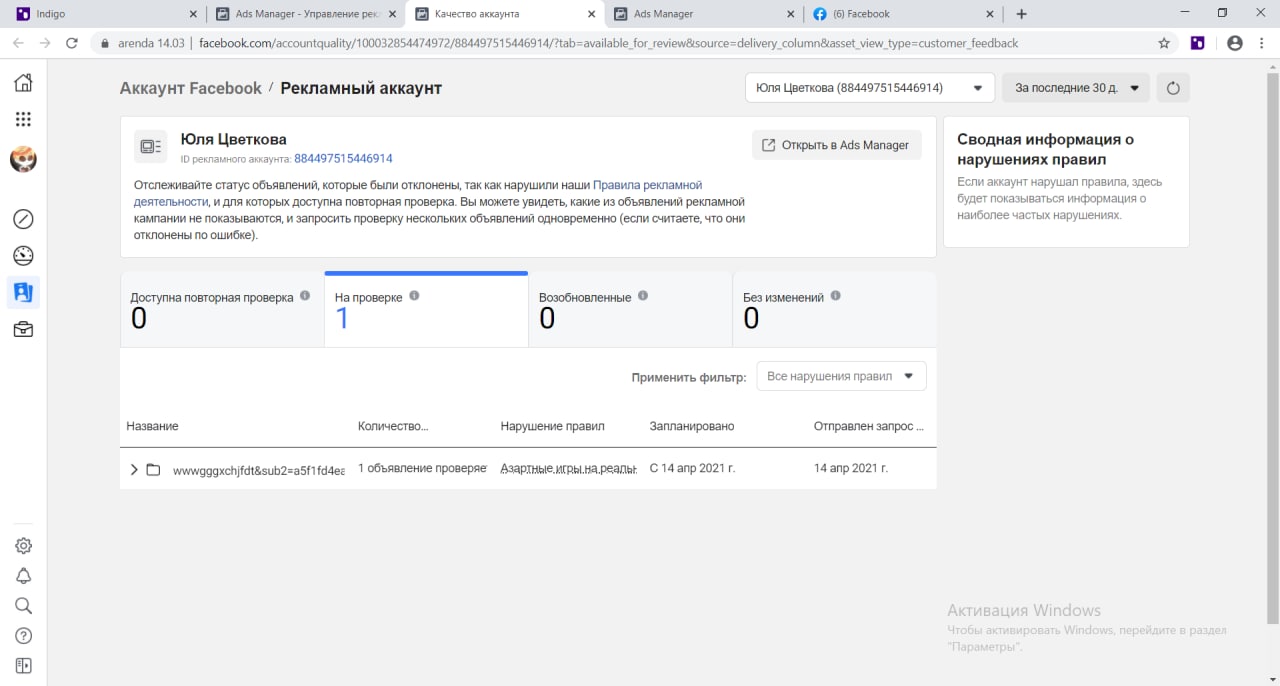The image size is (1280, 686).
Task: Click the profile avatar in sidebar
Action: point(23,159)
